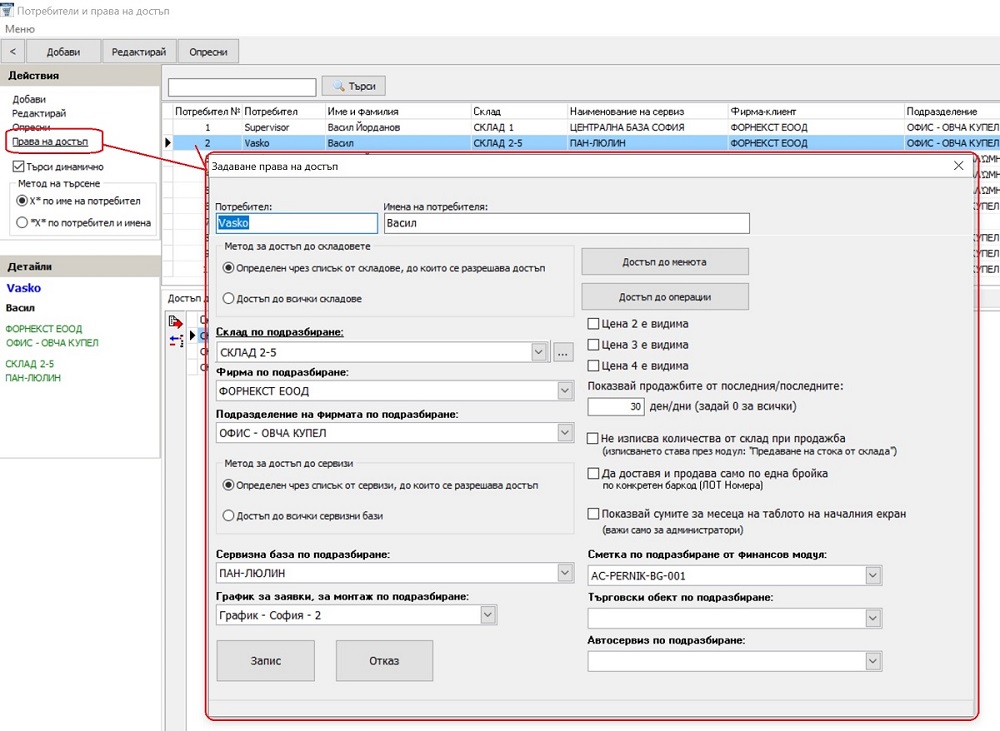This screenshot has height=731, width=1000.
Task: Select X* по име на потребител radio
Action: point(22,201)
